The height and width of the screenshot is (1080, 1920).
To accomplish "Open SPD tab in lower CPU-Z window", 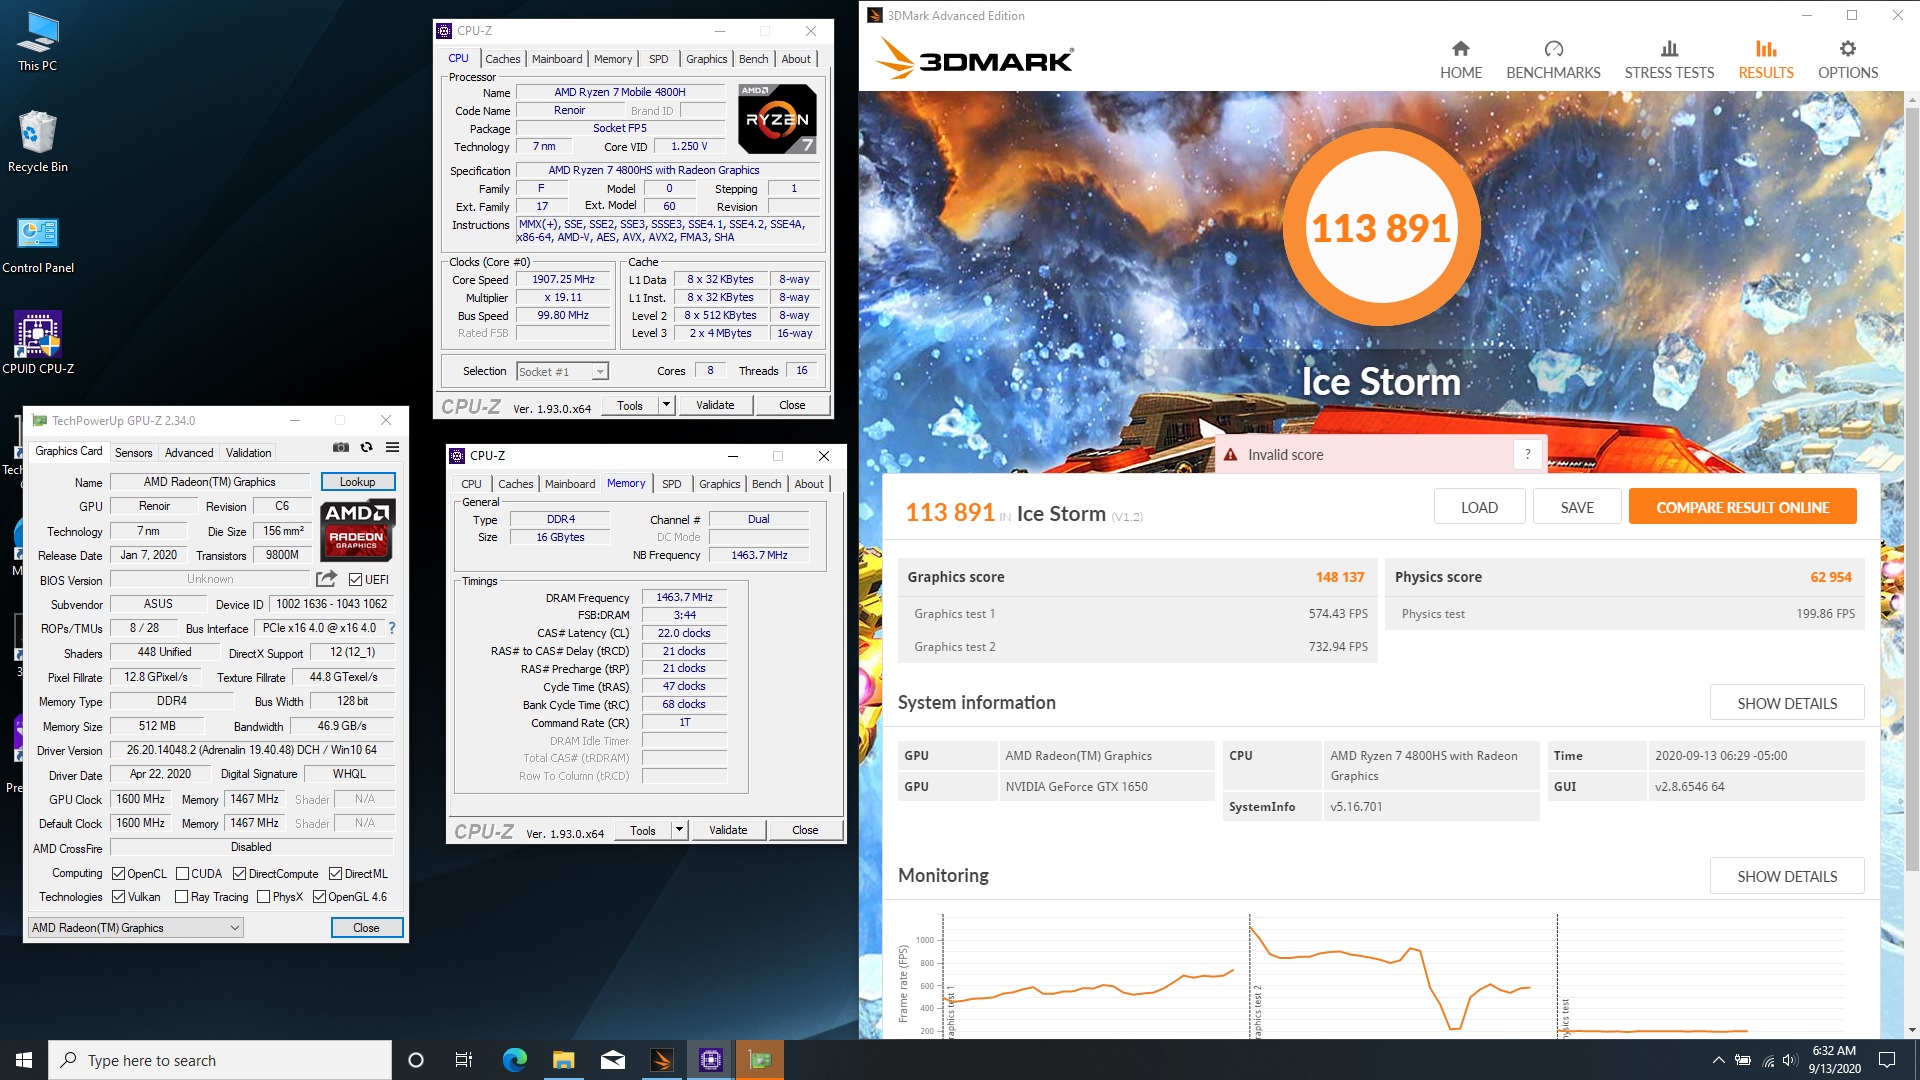I will pos(671,484).
